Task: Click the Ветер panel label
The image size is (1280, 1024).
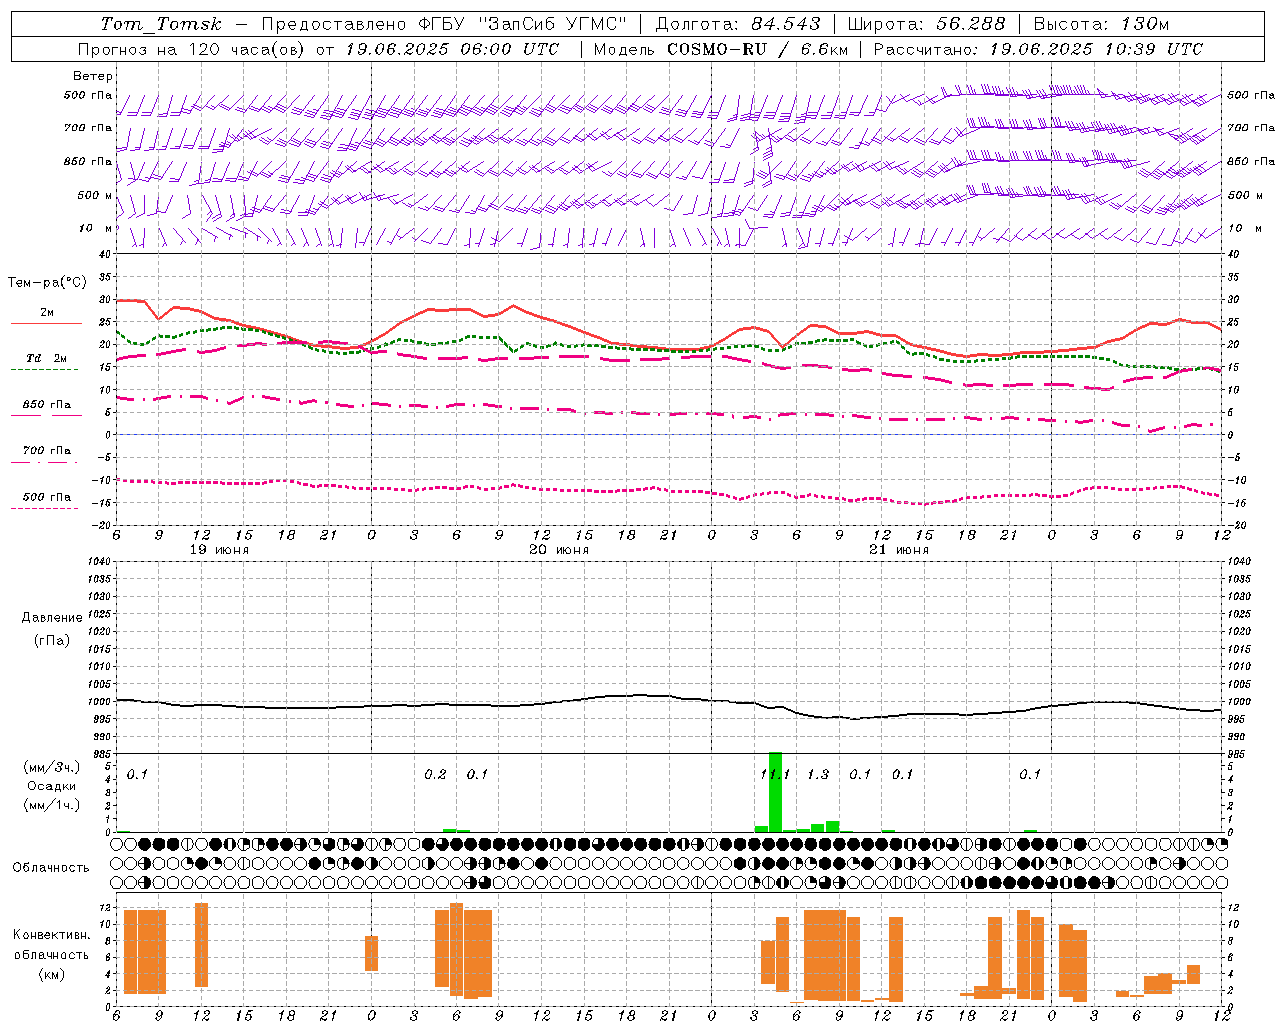Action: (93, 76)
